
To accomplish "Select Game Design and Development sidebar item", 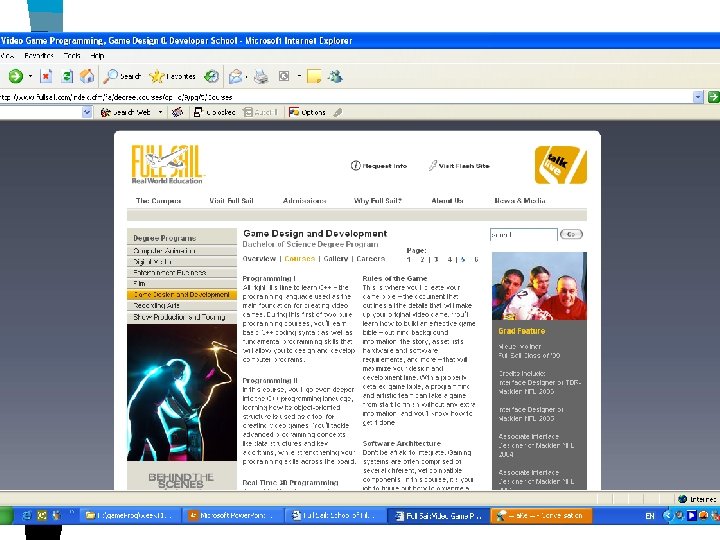I will pyautogui.click(x=182, y=295).
